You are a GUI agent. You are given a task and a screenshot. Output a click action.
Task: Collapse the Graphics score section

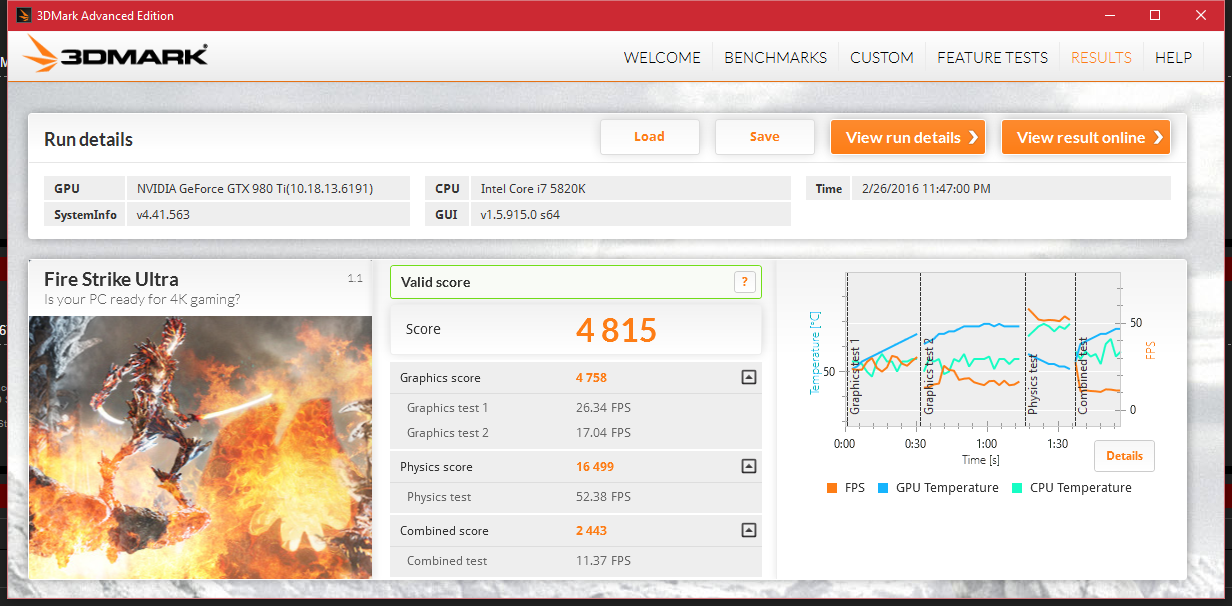[748, 377]
